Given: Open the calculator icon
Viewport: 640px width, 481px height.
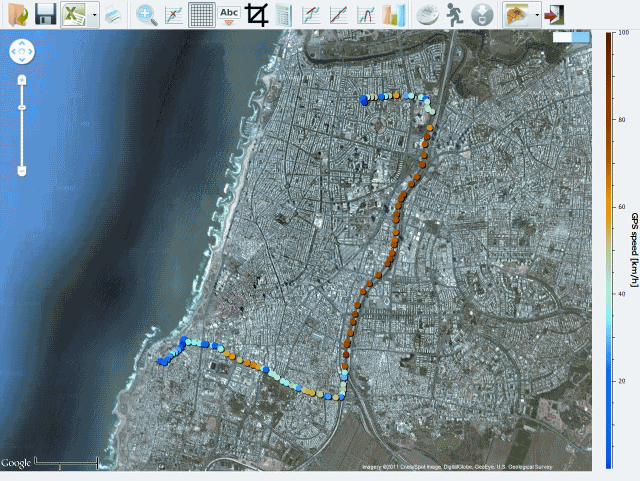Looking at the screenshot, I should (x=284, y=15).
